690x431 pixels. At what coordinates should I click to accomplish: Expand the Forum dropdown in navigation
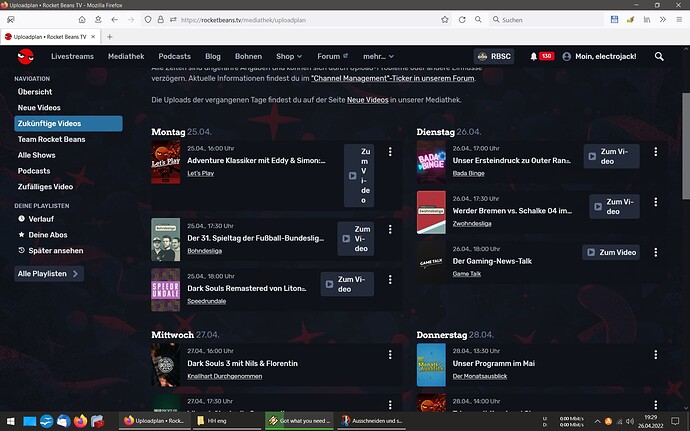(333, 57)
